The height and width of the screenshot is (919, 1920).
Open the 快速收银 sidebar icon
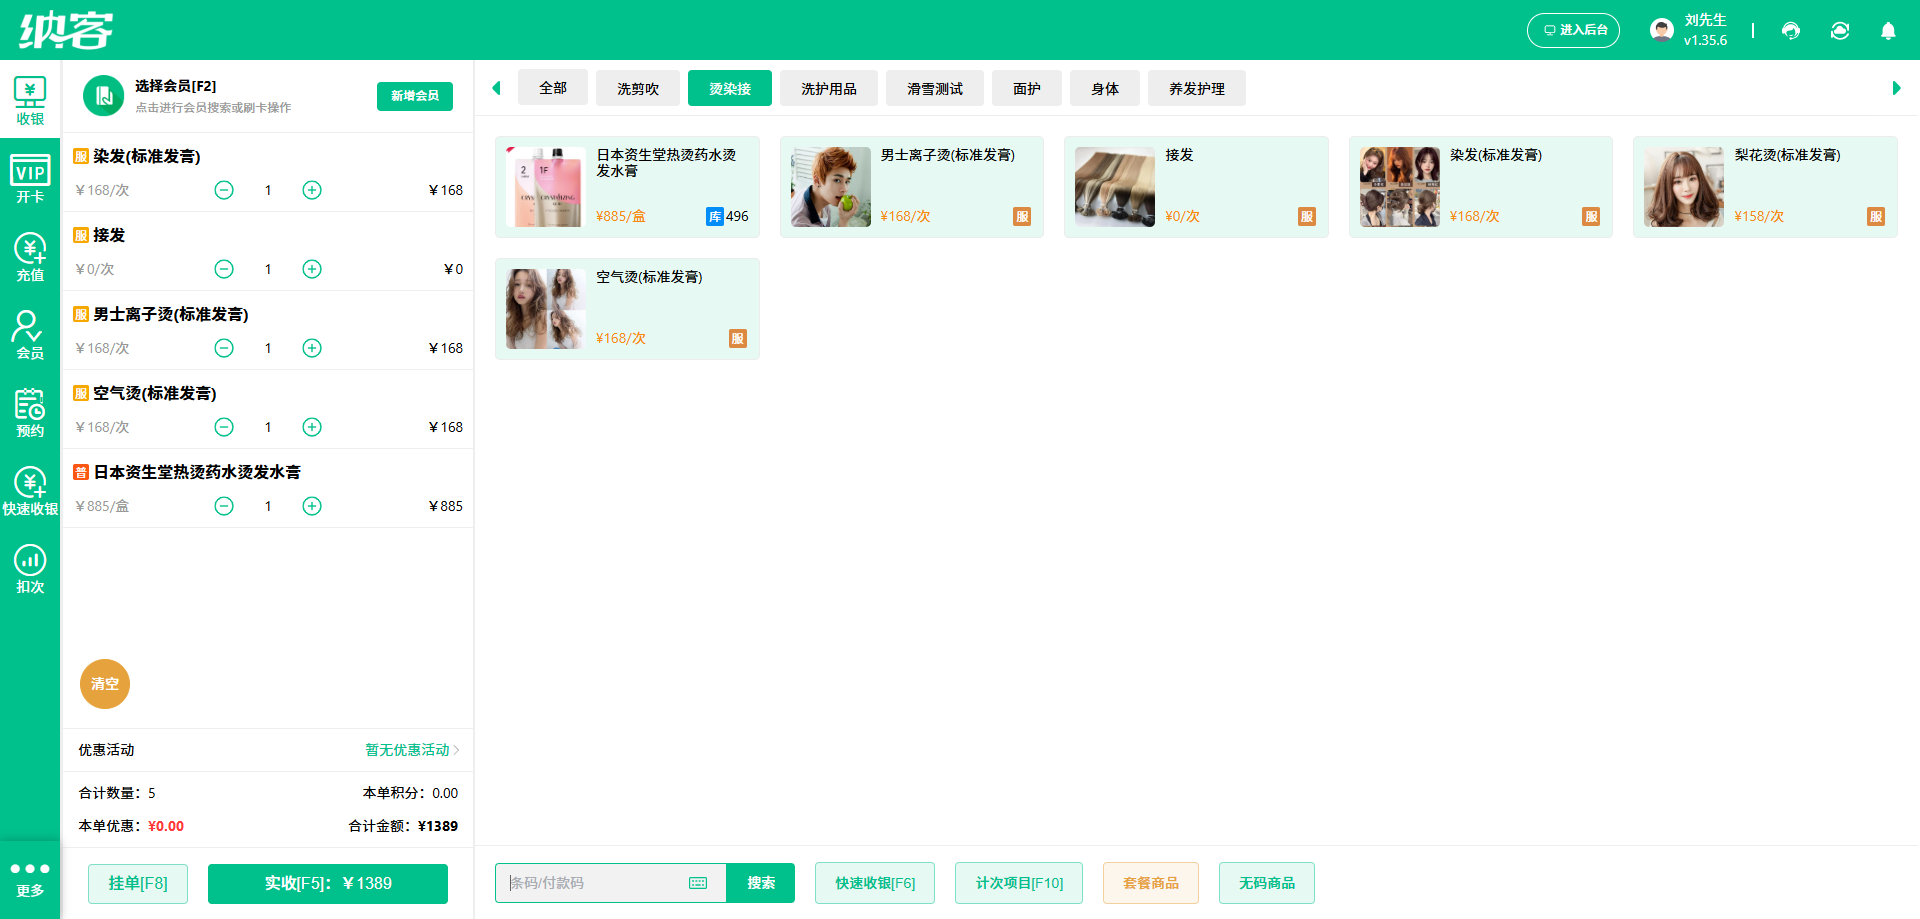(x=30, y=491)
